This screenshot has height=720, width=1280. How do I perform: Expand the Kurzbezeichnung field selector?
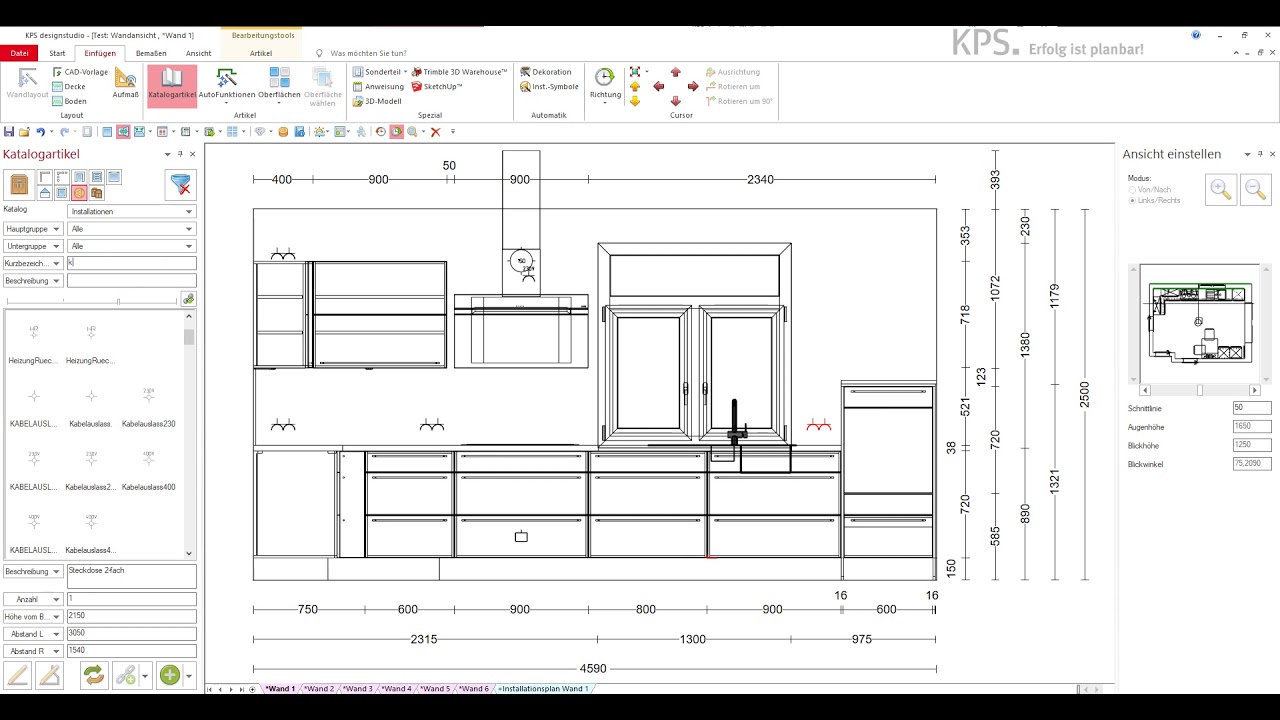pyautogui.click(x=33, y=263)
